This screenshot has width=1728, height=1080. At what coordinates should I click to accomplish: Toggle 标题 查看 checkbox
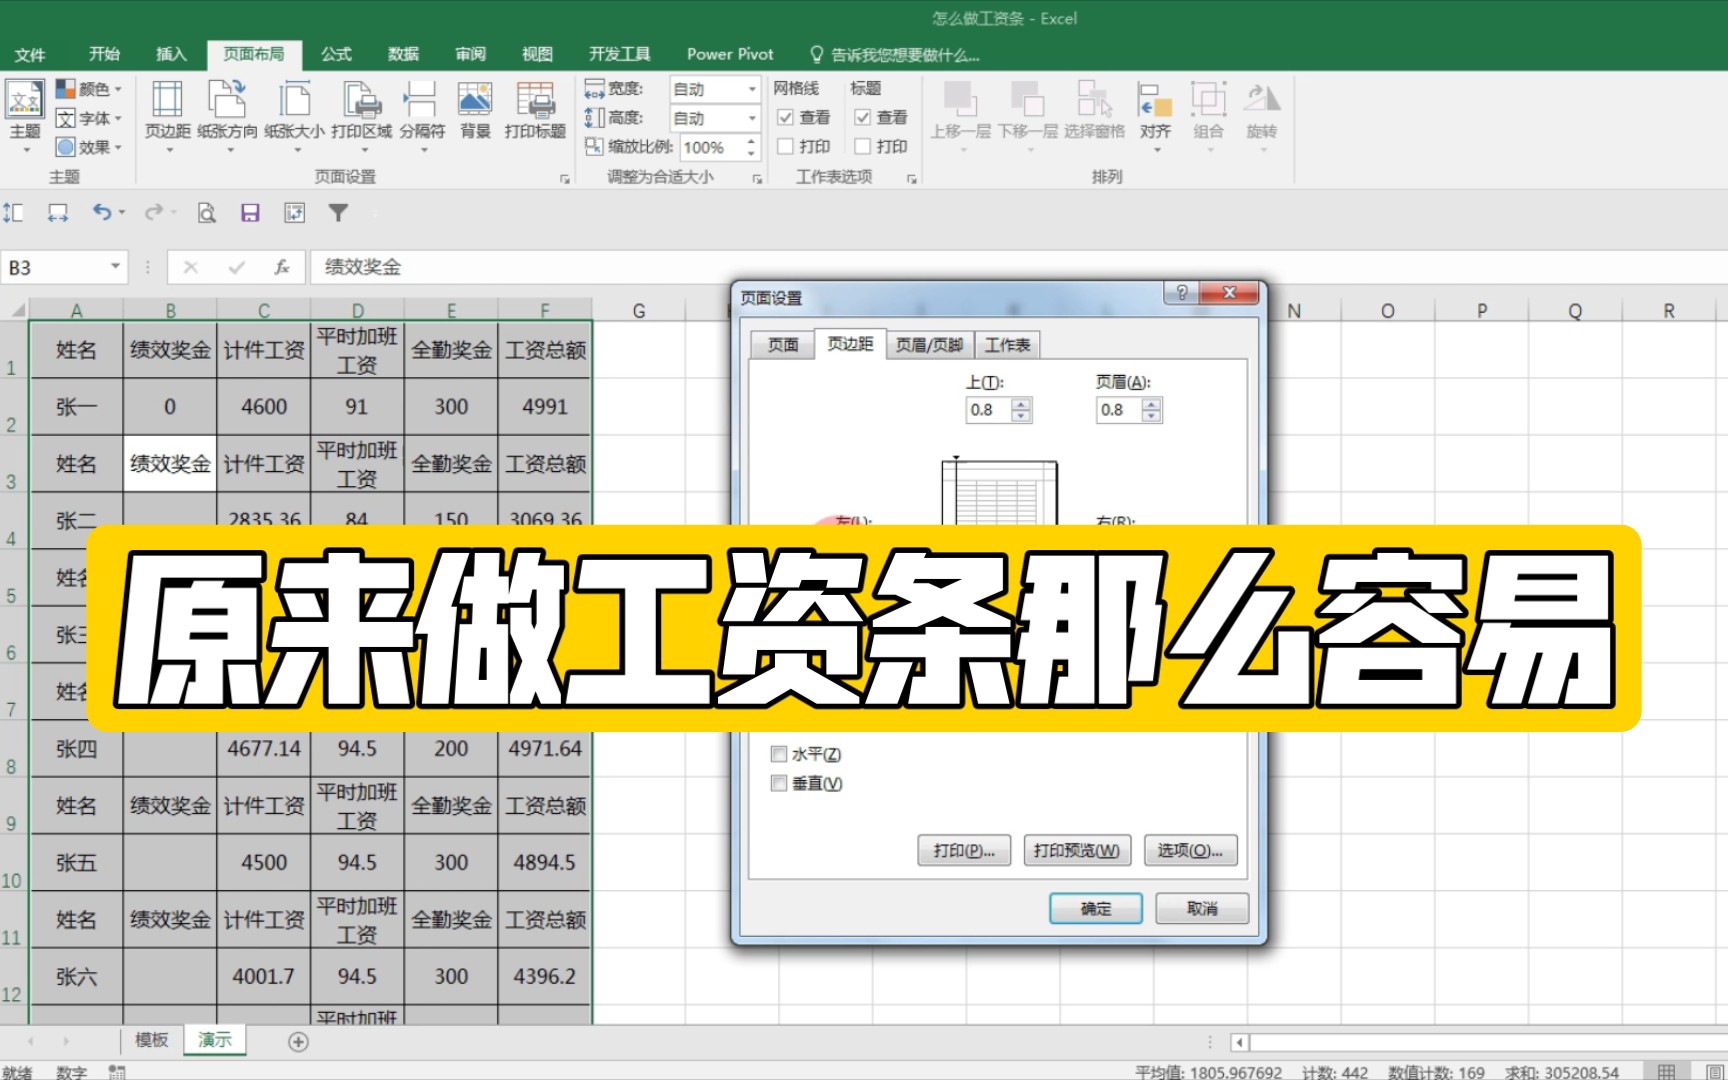pyautogui.click(x=862, y=118)
